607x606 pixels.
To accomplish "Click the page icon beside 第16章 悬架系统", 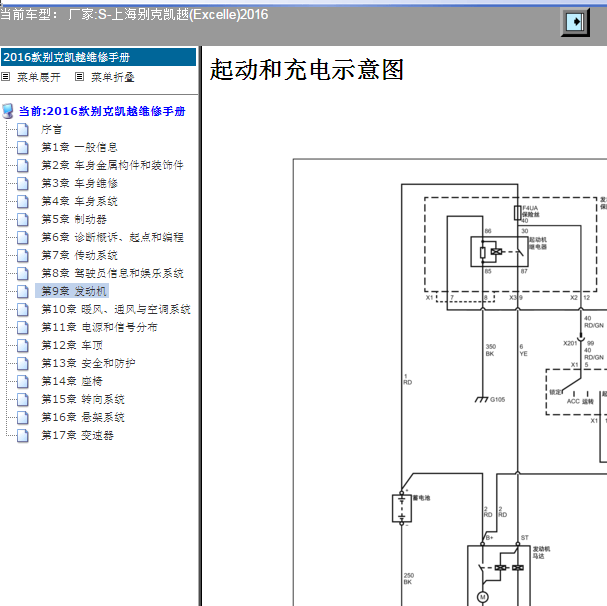I will point(23,418).
